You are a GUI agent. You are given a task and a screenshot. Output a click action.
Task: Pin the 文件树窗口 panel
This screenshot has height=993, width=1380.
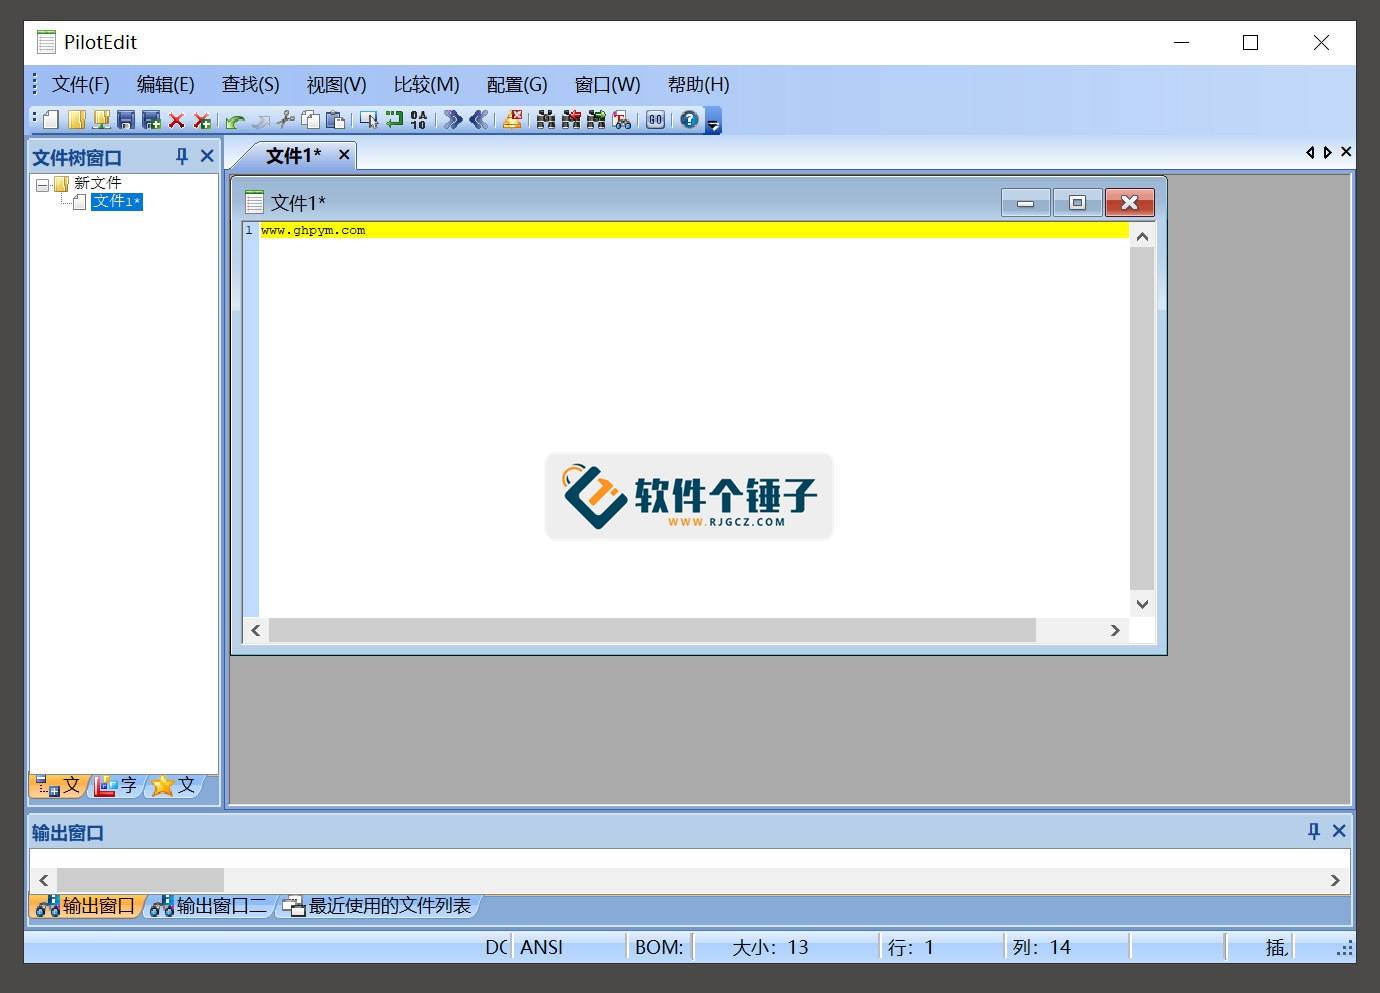(x=181, y=156)
